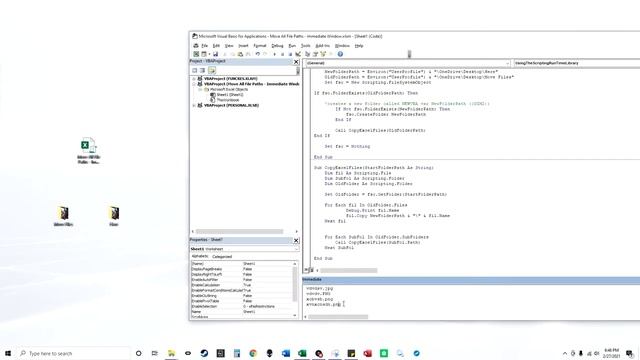Switch to the Alphabetic tab in Properties
The height and width of the screenshot is (360, 640).
coord(200,256)
